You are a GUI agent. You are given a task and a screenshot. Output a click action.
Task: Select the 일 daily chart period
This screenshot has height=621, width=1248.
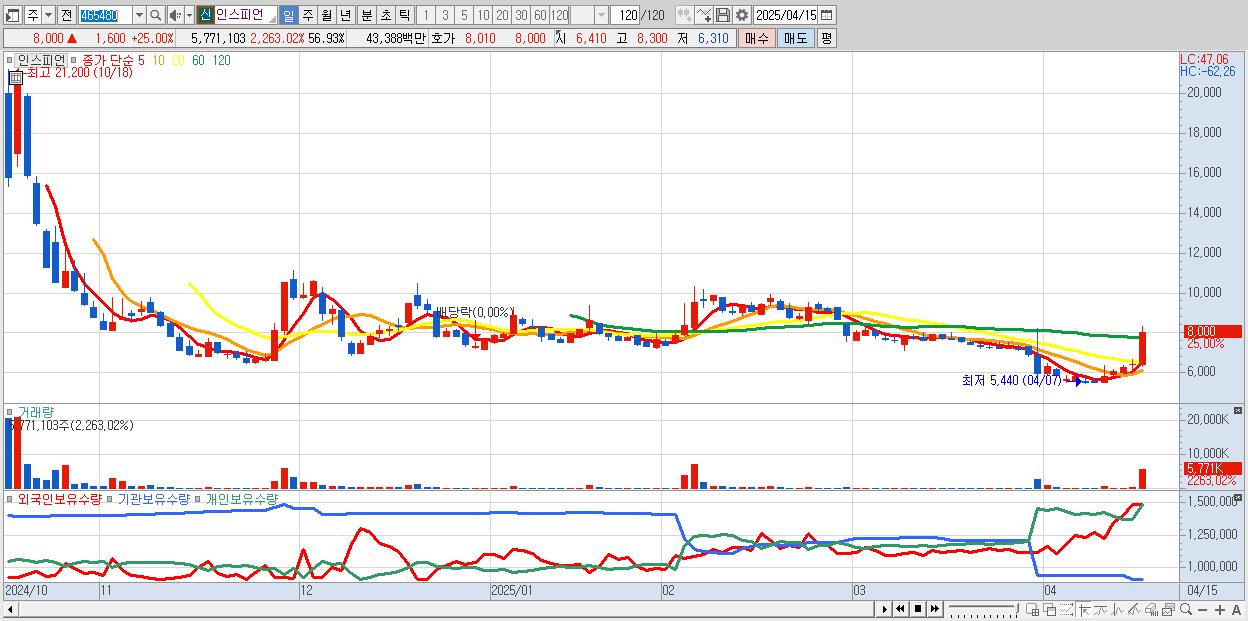click(288, 15)
